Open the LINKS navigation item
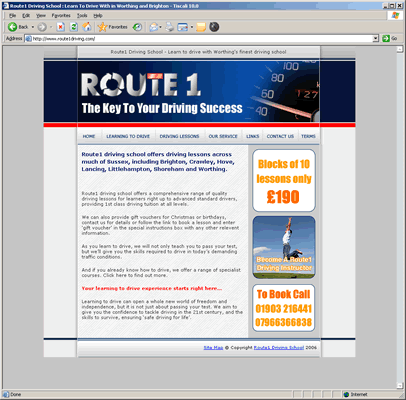The image size is (406, 400). [253, 136]
